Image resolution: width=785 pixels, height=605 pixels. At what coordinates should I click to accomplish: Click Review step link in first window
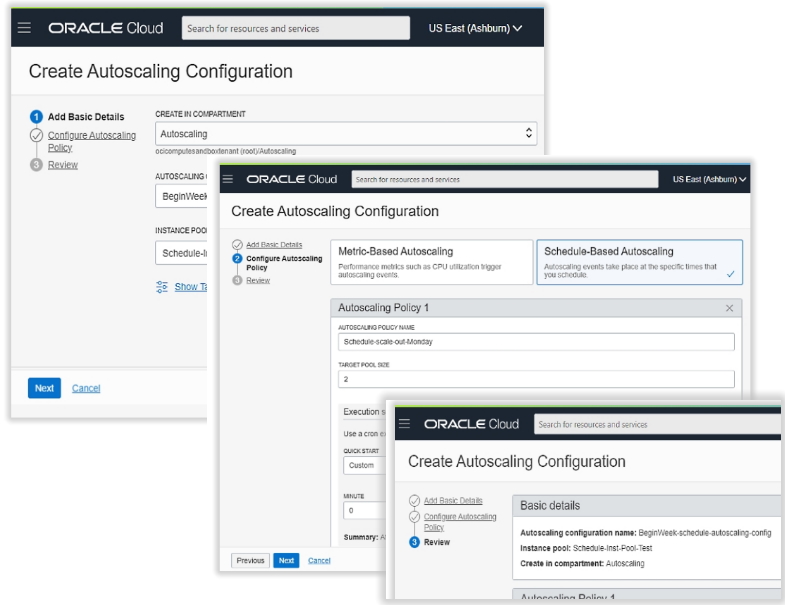63,165
